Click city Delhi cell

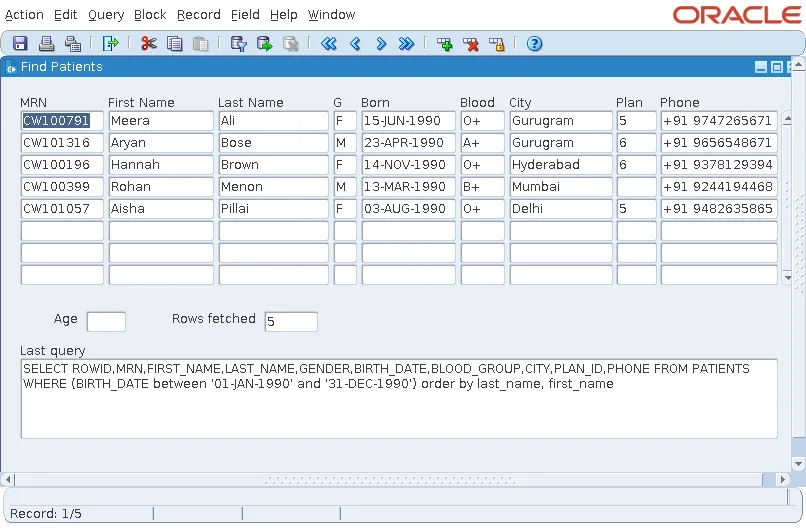point(561,209)
